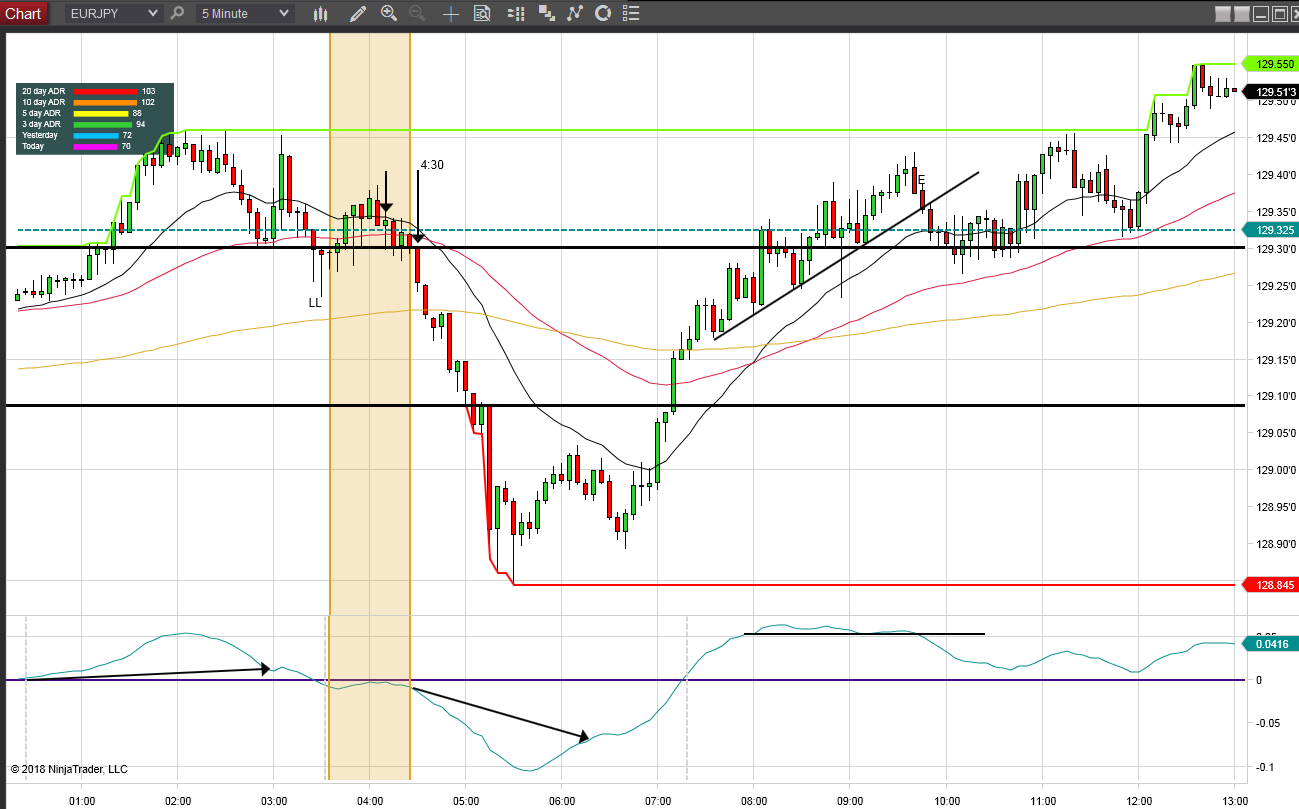This screenshot has height=809, width=1299.
Task: Click the blue Yesterday range bar
Action: coord(96,135)
